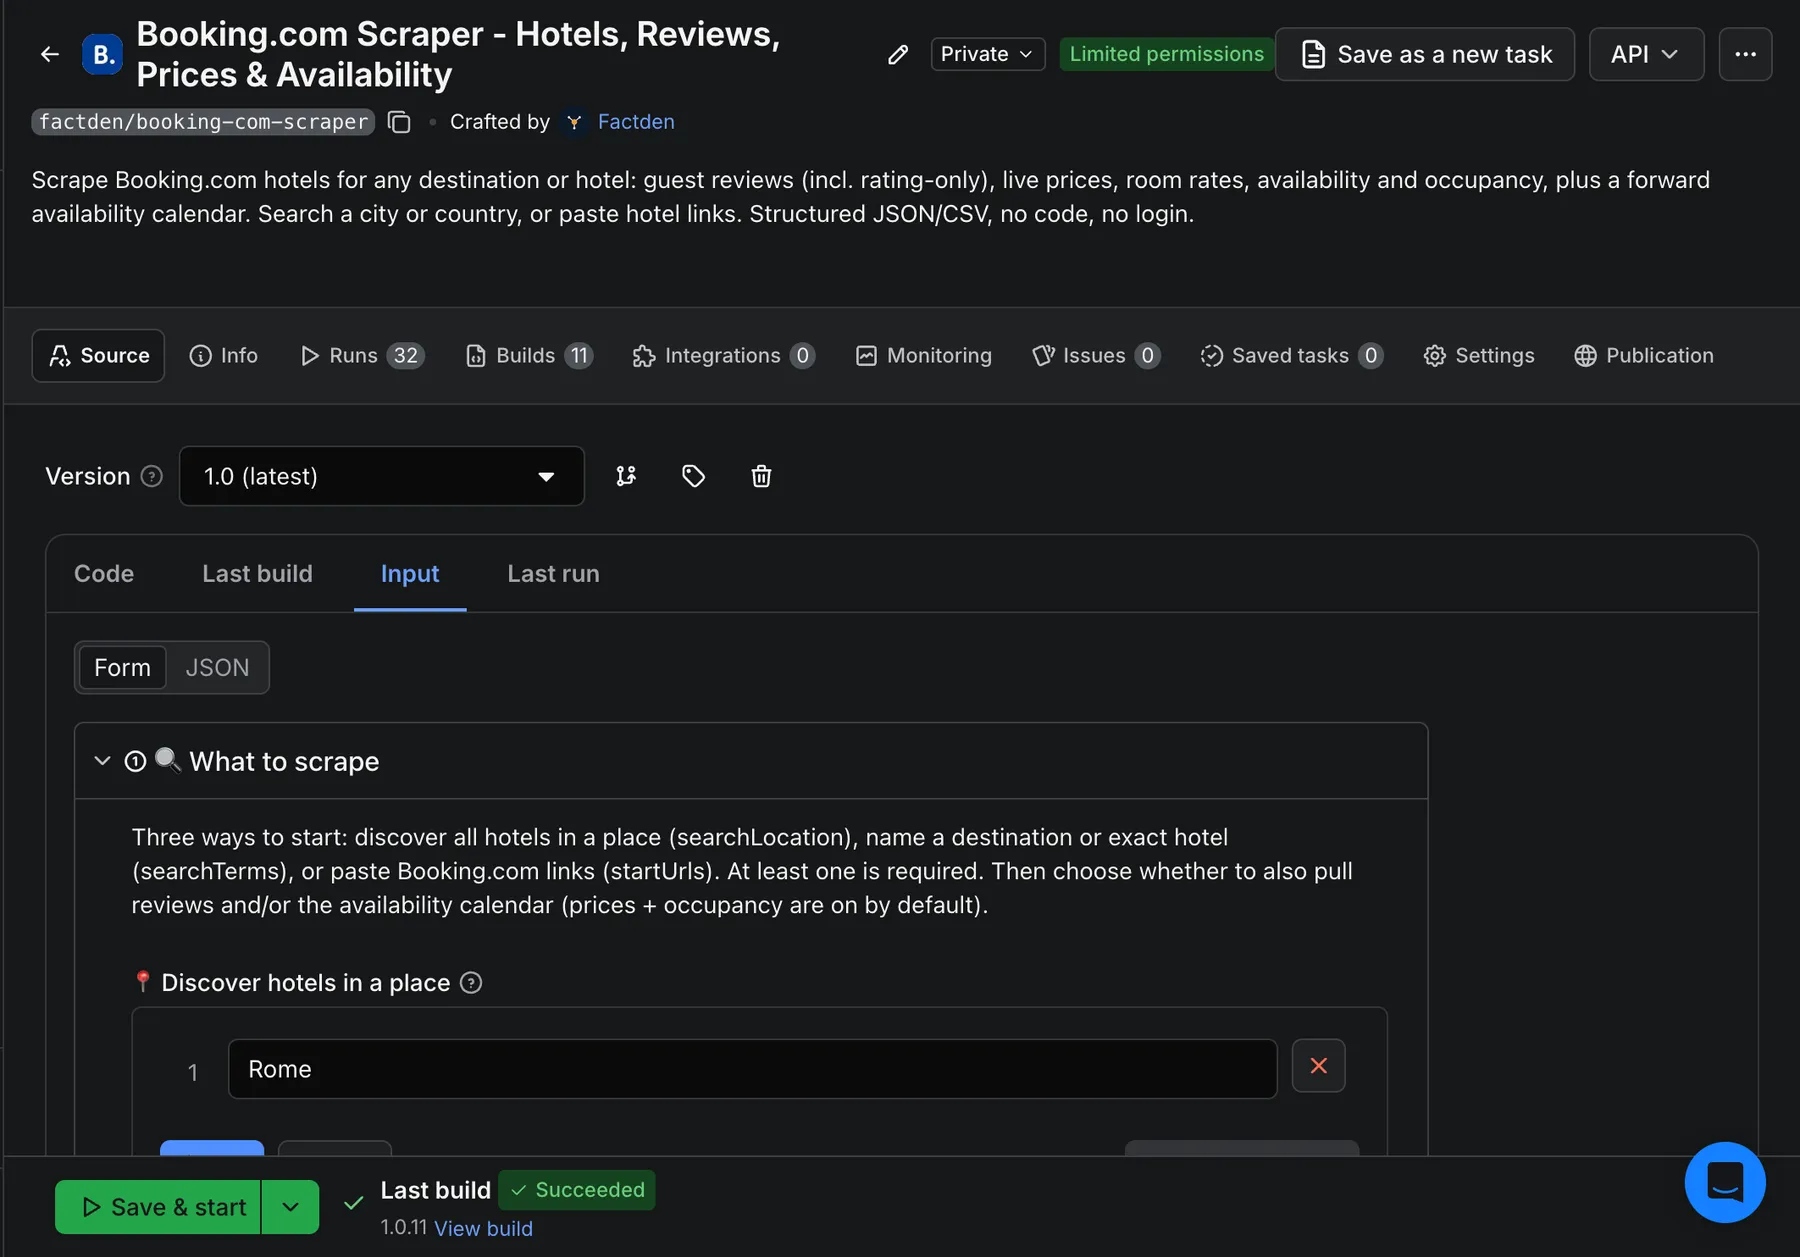Click the Limited permissions badge

click(x=1166, y=54)
